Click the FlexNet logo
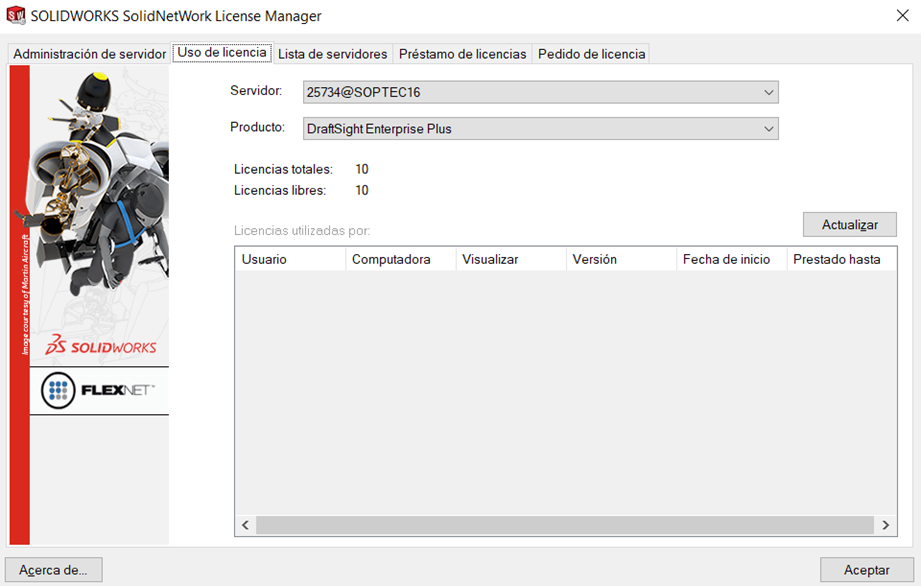Viewport: 921px width, 586px height. (99, 390)
